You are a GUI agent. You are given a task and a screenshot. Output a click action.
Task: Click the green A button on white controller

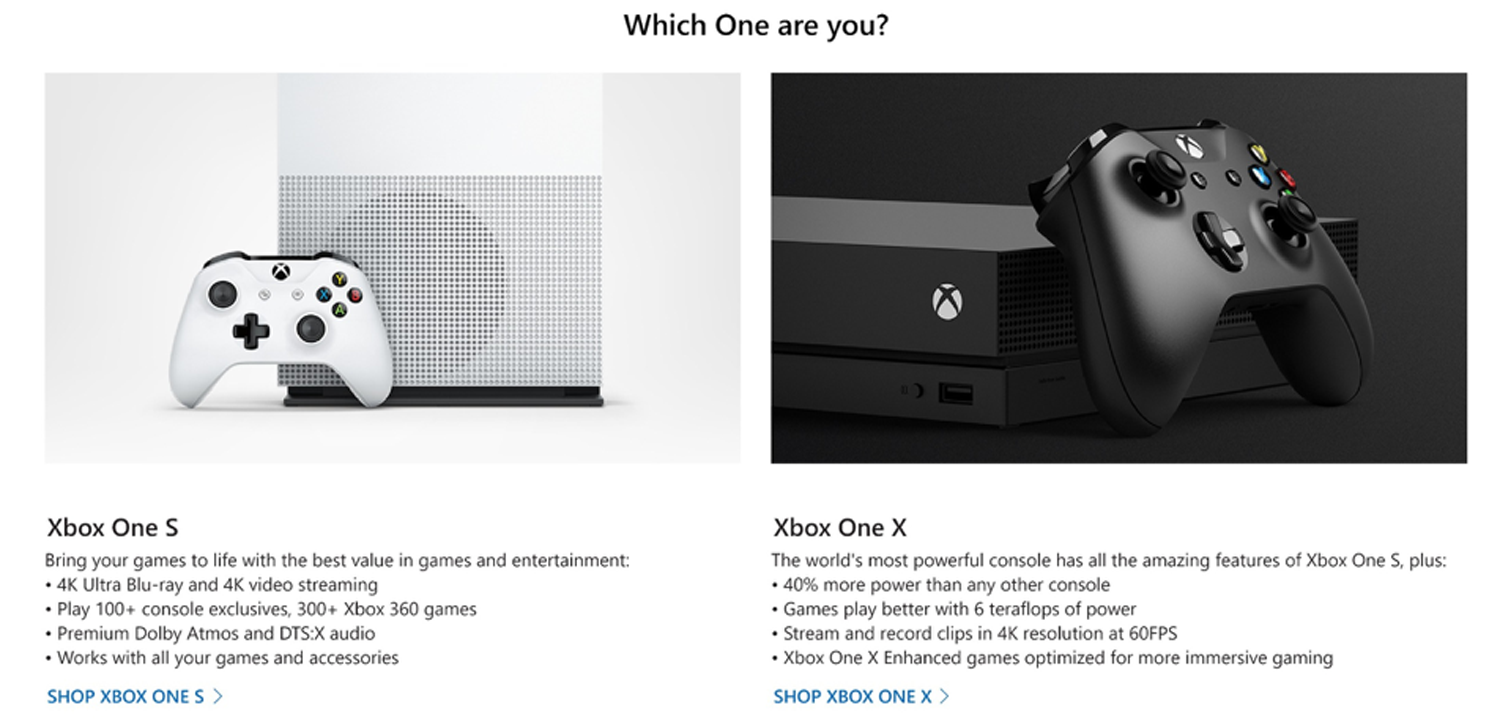[x=340, y=309]
